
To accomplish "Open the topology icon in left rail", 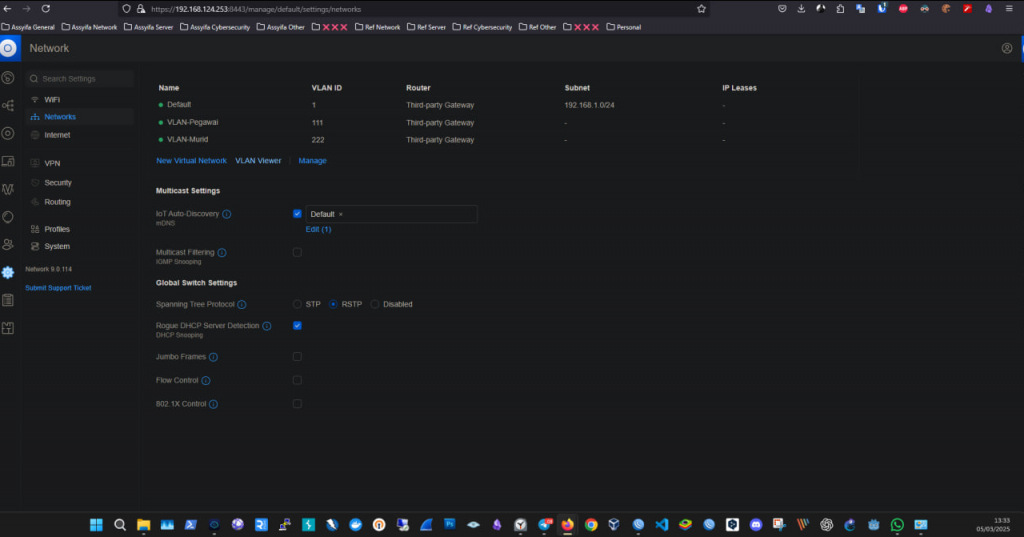I will [x=8, y=105].
